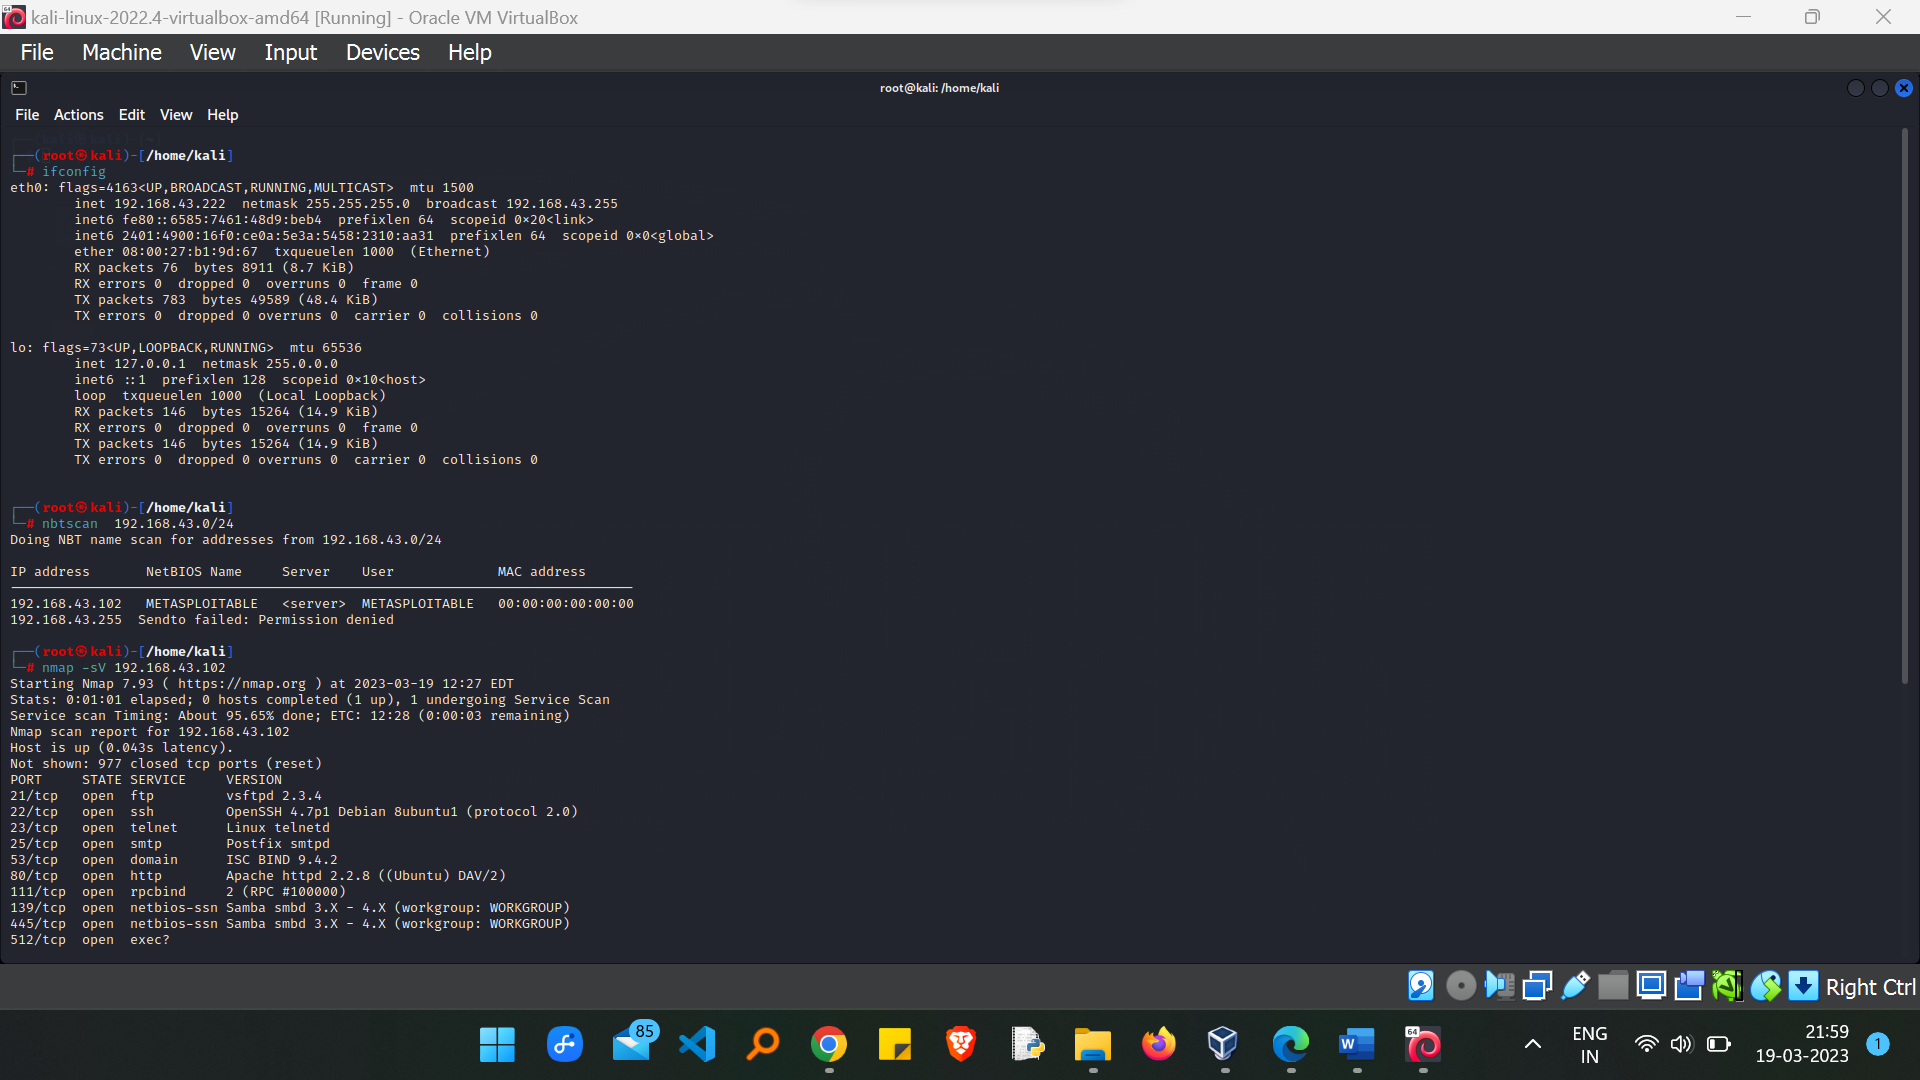Open the terminal Edit menu

131,115
